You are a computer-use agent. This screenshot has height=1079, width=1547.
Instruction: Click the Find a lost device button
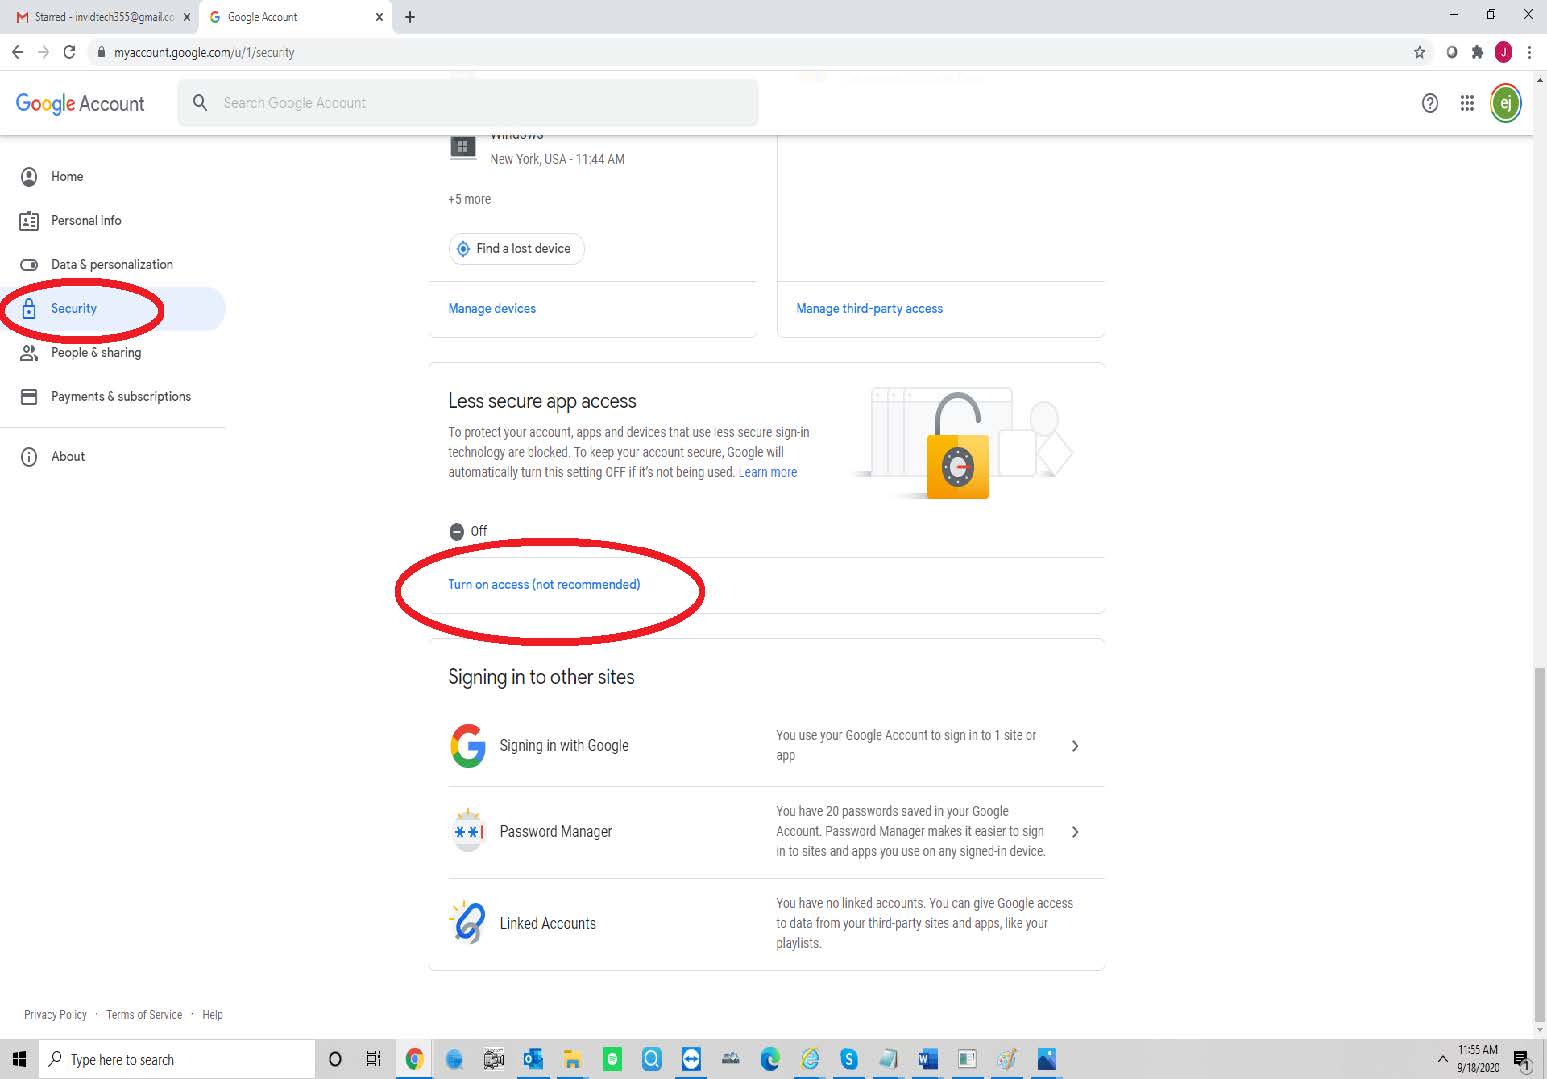(x=515, y=249)
